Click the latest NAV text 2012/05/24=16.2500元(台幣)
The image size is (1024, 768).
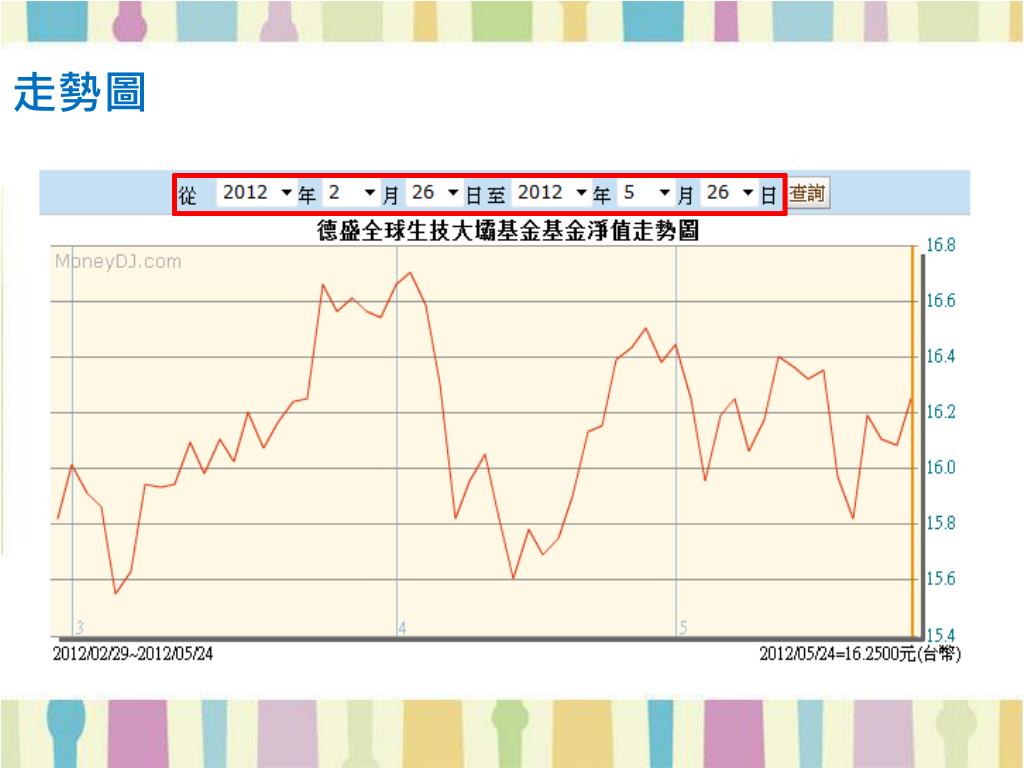click(859, 653)
